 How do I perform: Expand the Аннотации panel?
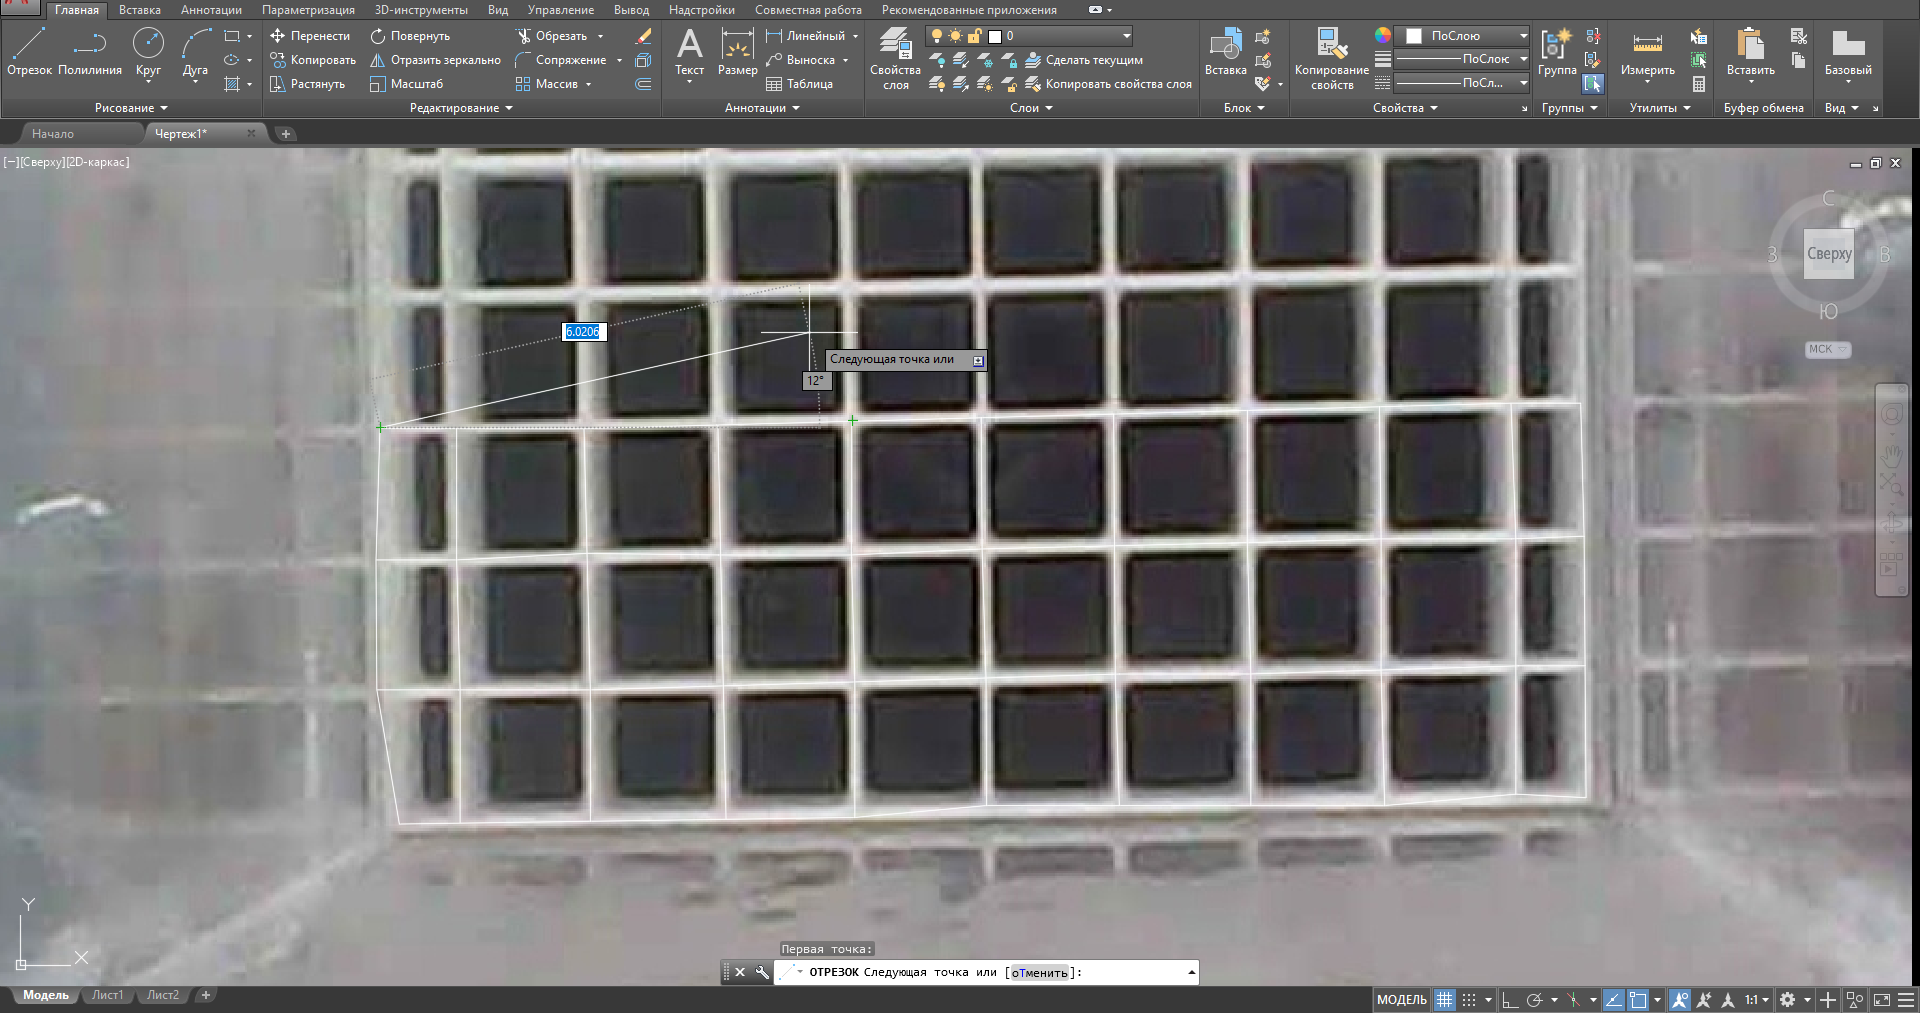[762, 108]
